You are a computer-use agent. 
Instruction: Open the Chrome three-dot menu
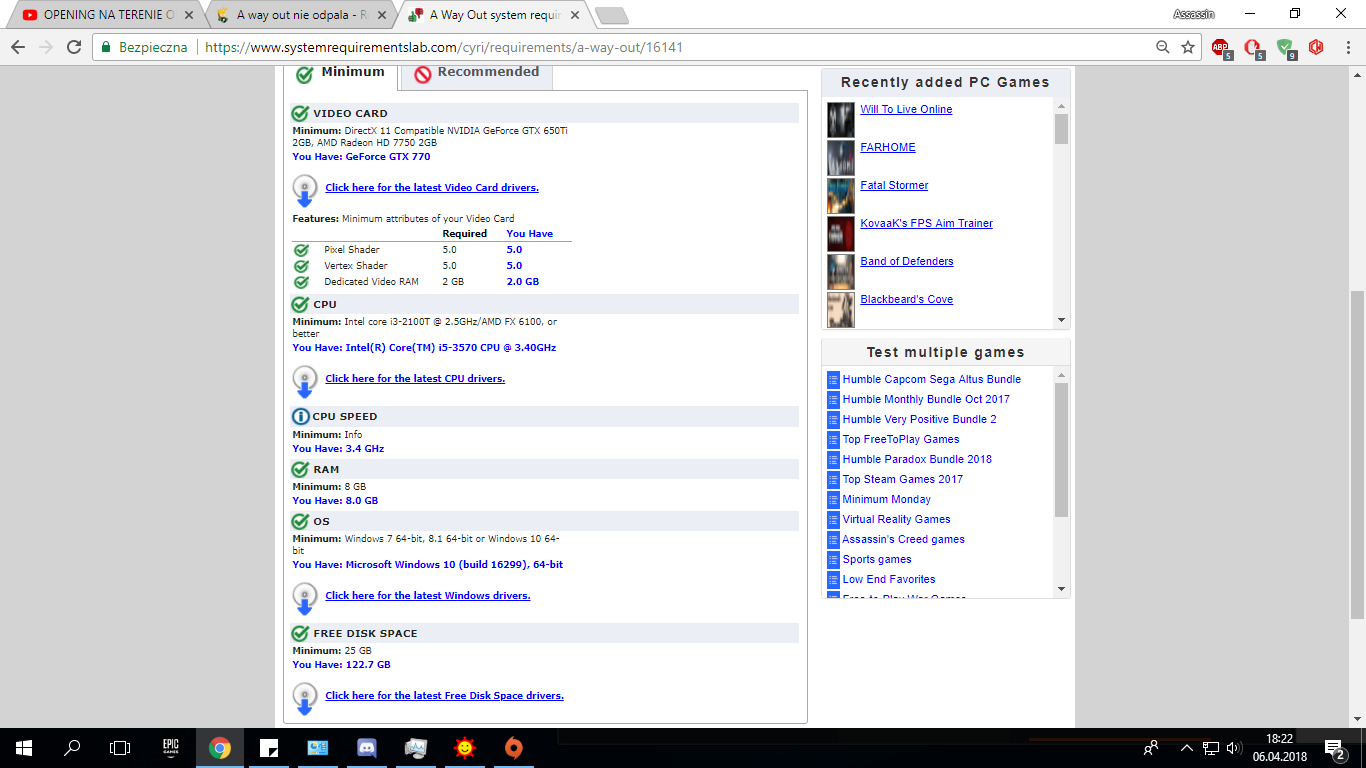click(x=1346, y=47)
